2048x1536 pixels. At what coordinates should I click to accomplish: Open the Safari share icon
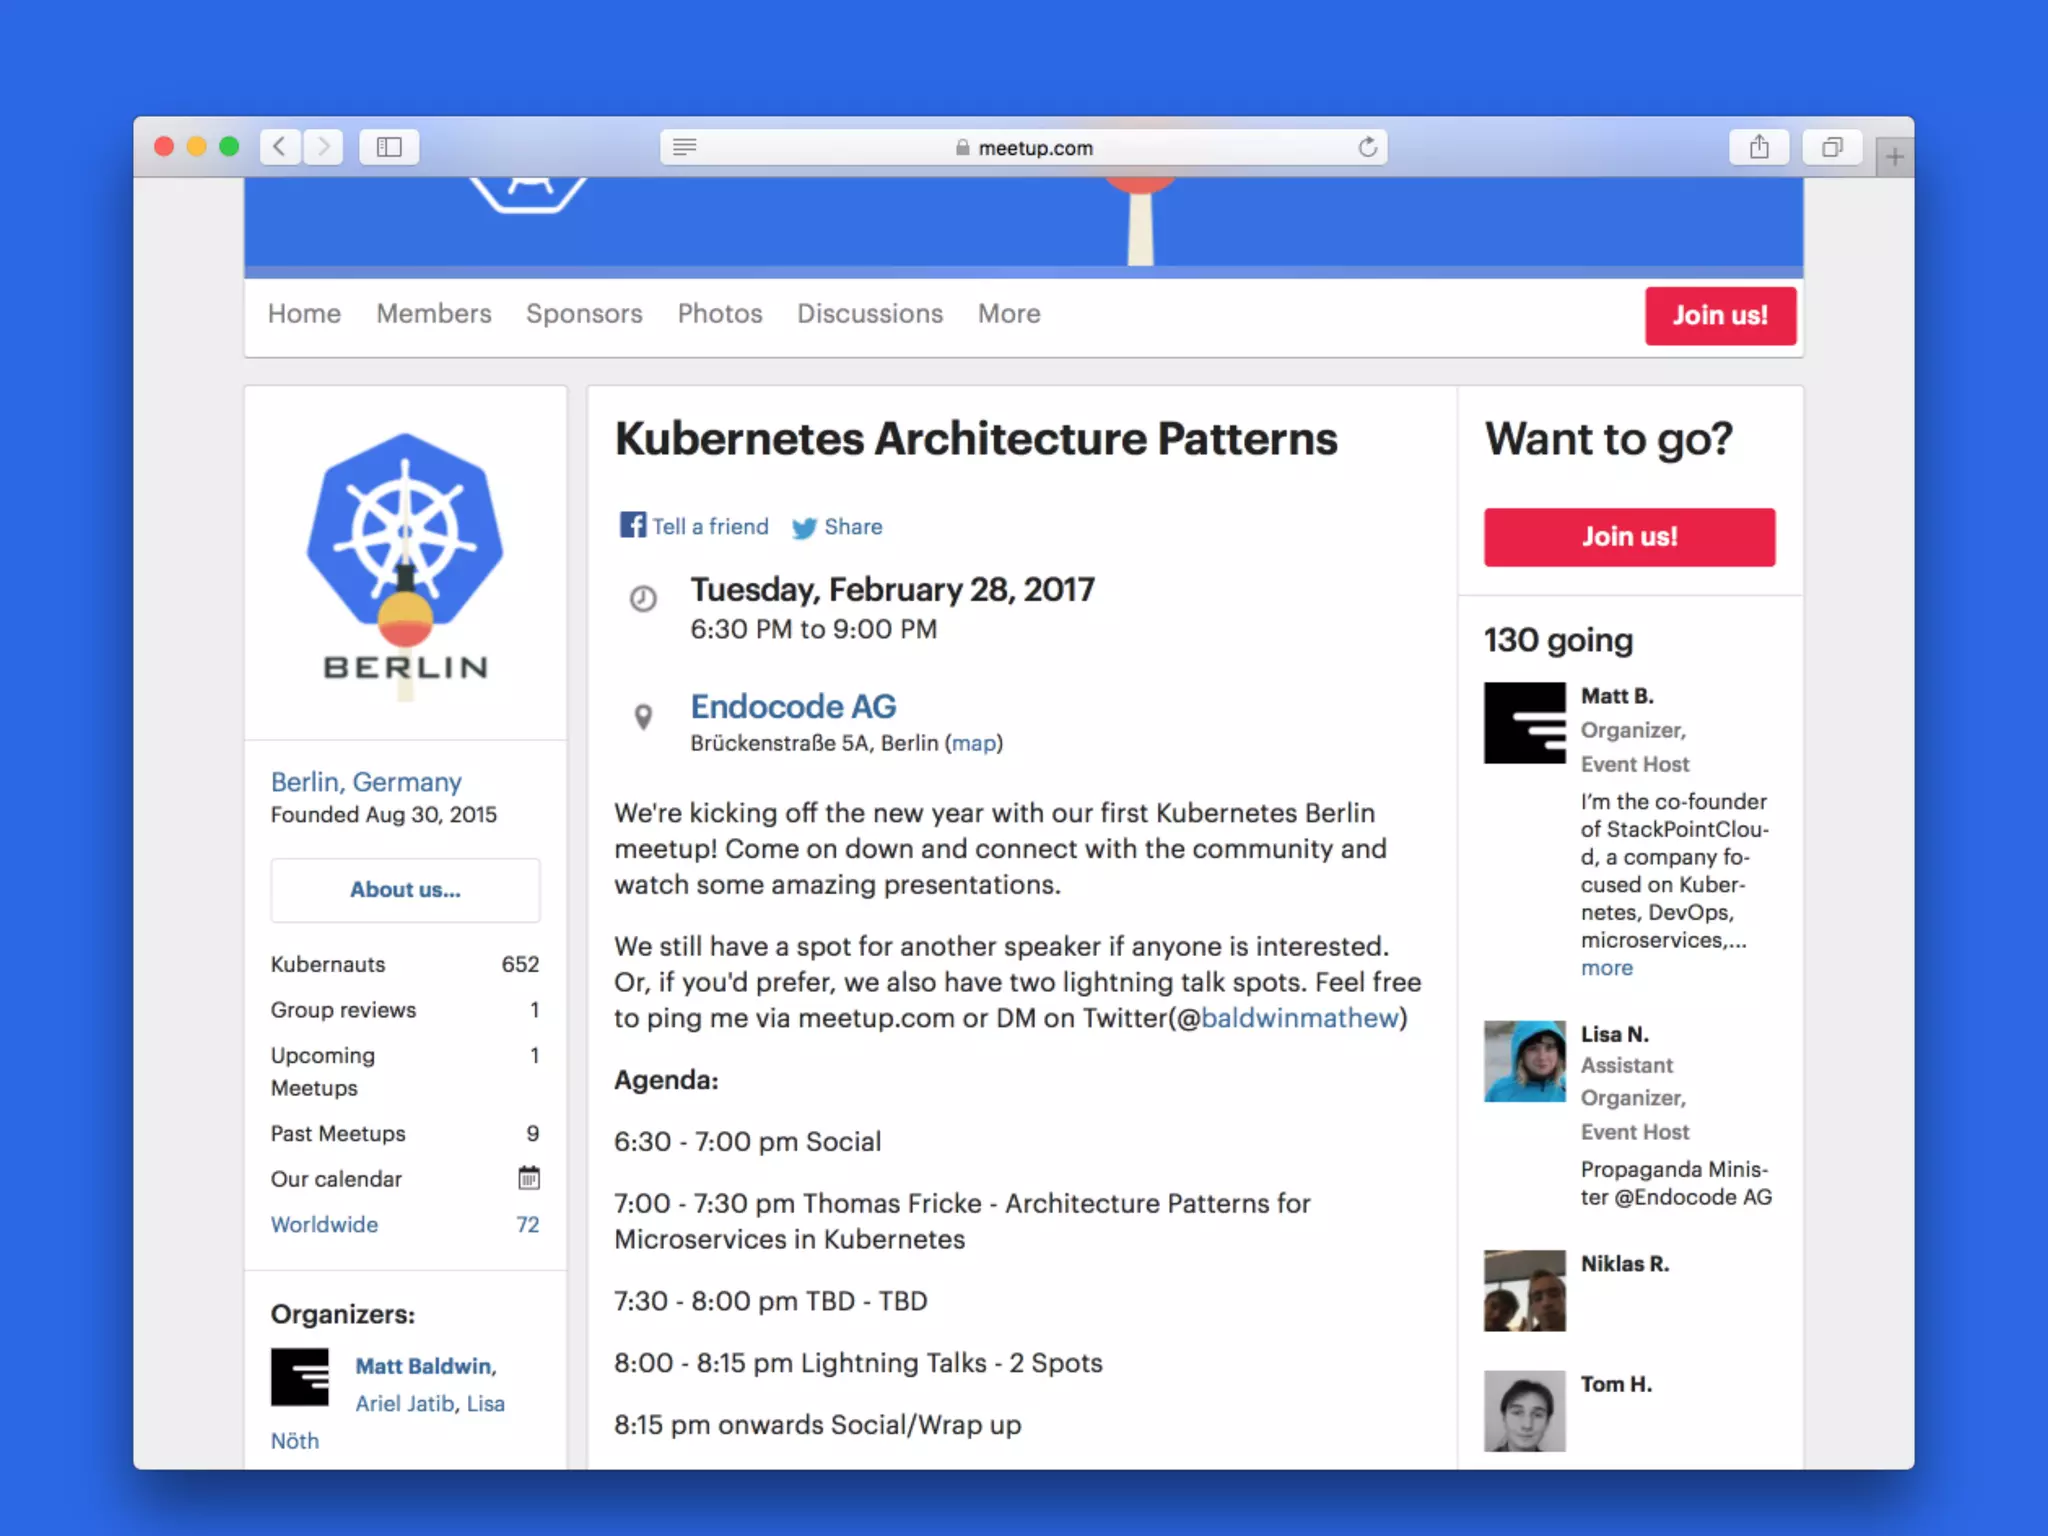tap(1759, 148)
